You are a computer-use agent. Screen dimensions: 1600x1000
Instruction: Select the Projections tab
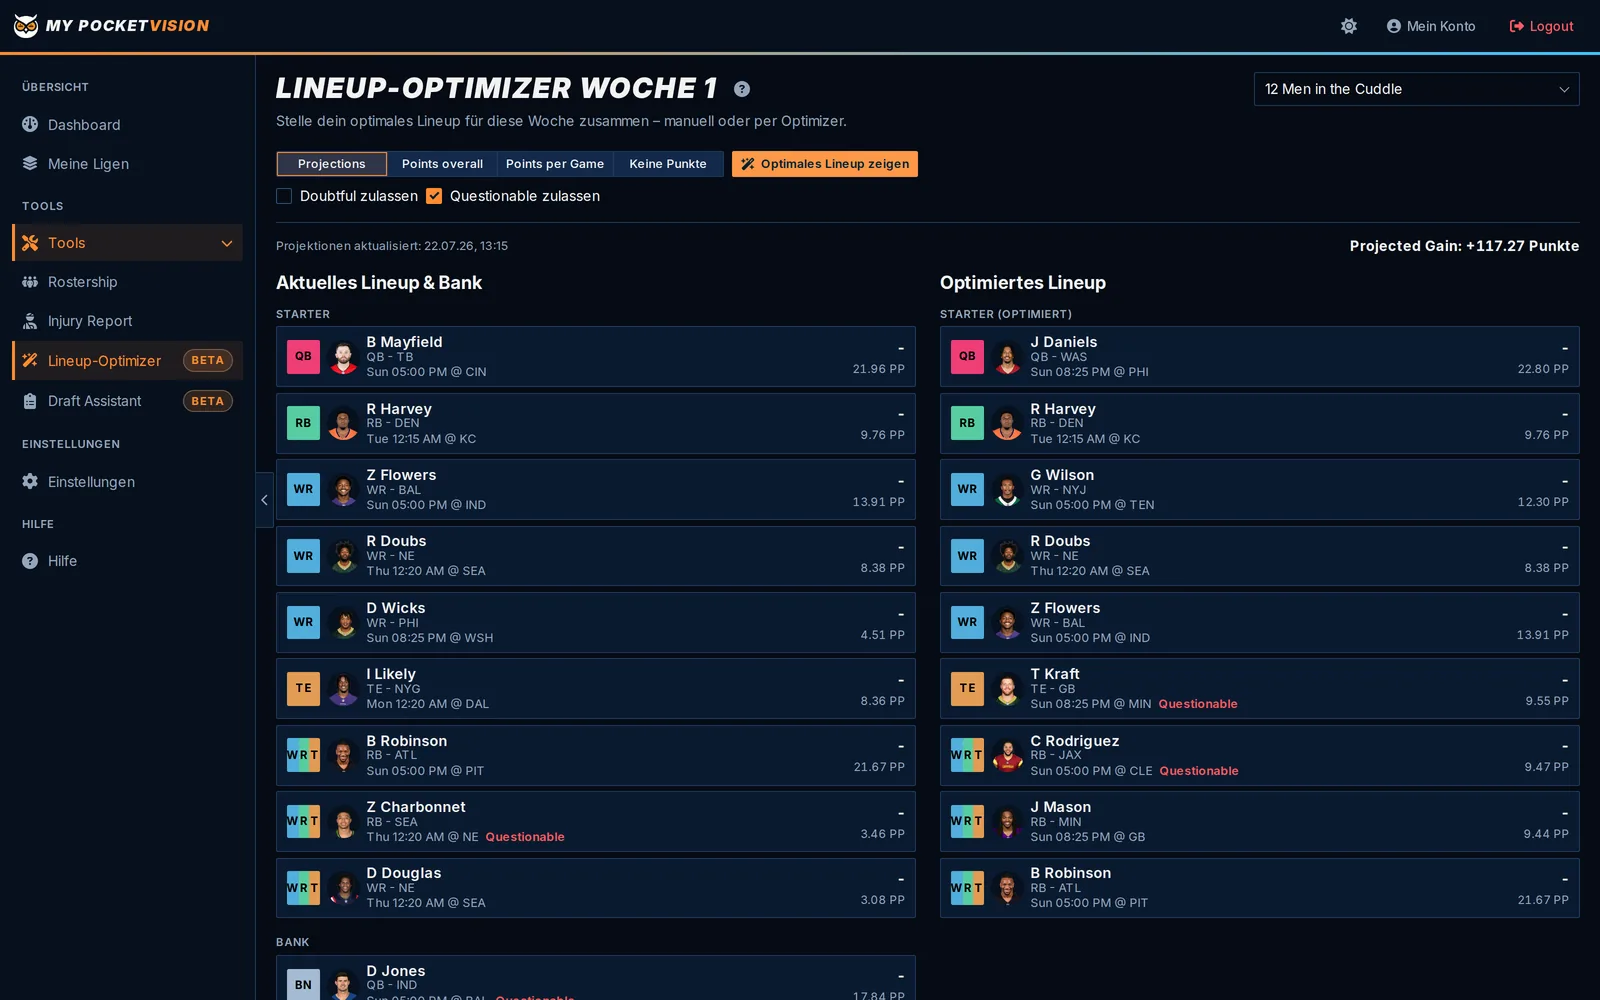click(x=332, y=164)
